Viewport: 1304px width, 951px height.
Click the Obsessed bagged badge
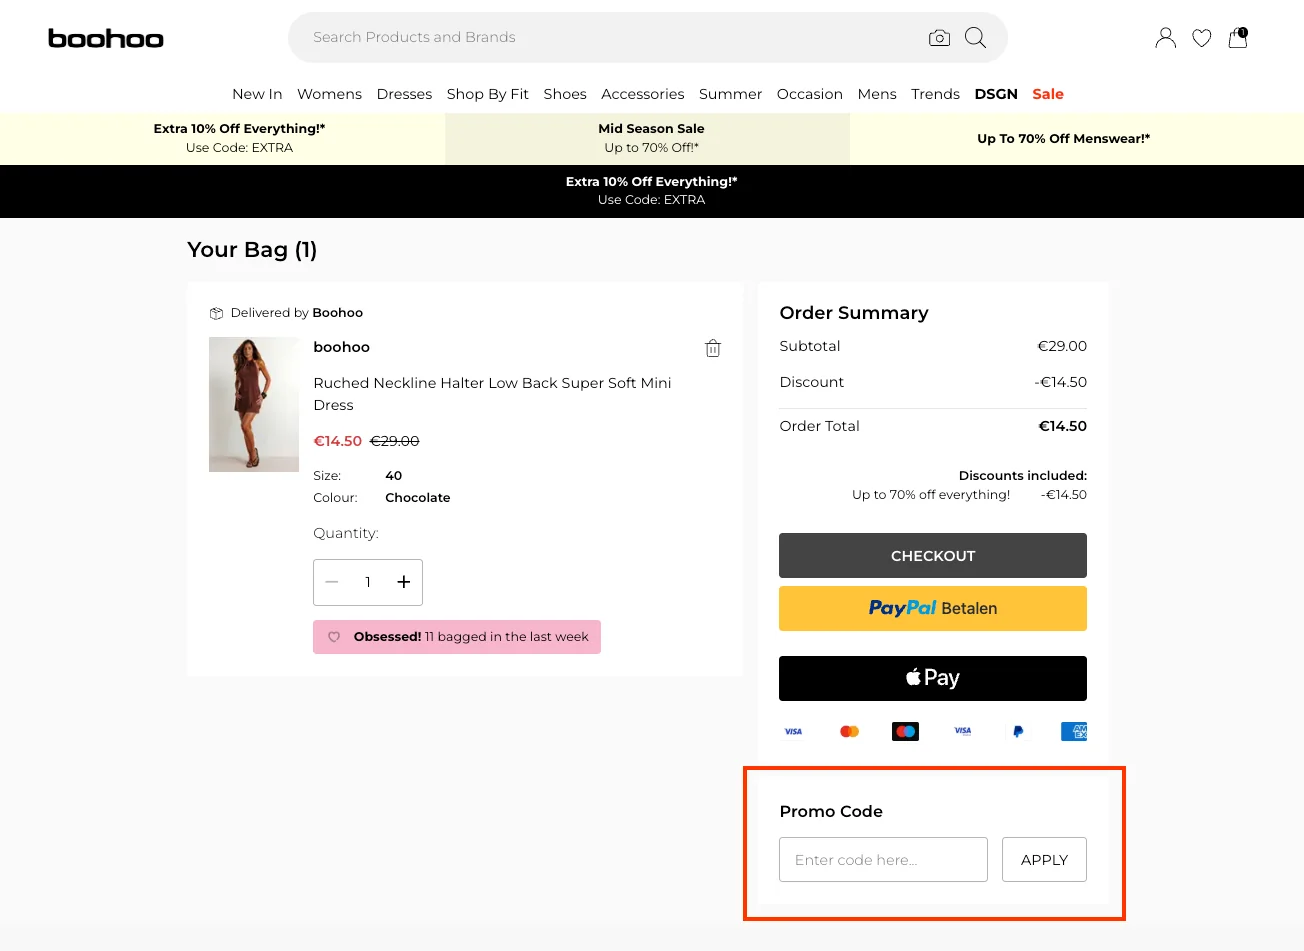click(457, 637)
